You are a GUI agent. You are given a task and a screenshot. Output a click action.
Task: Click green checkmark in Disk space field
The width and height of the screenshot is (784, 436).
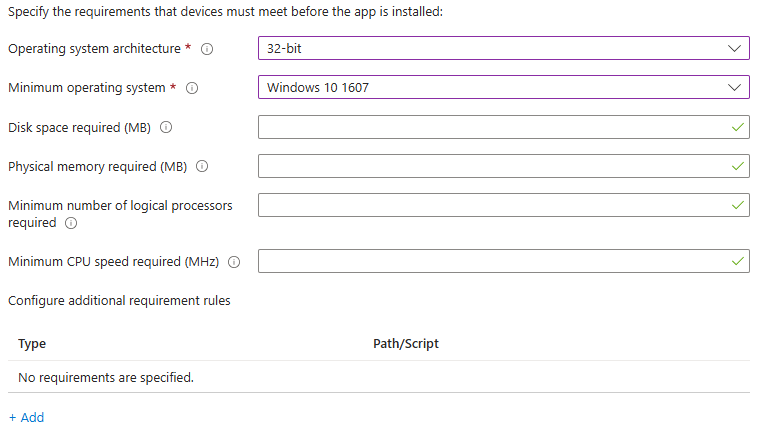pos(738,127)
